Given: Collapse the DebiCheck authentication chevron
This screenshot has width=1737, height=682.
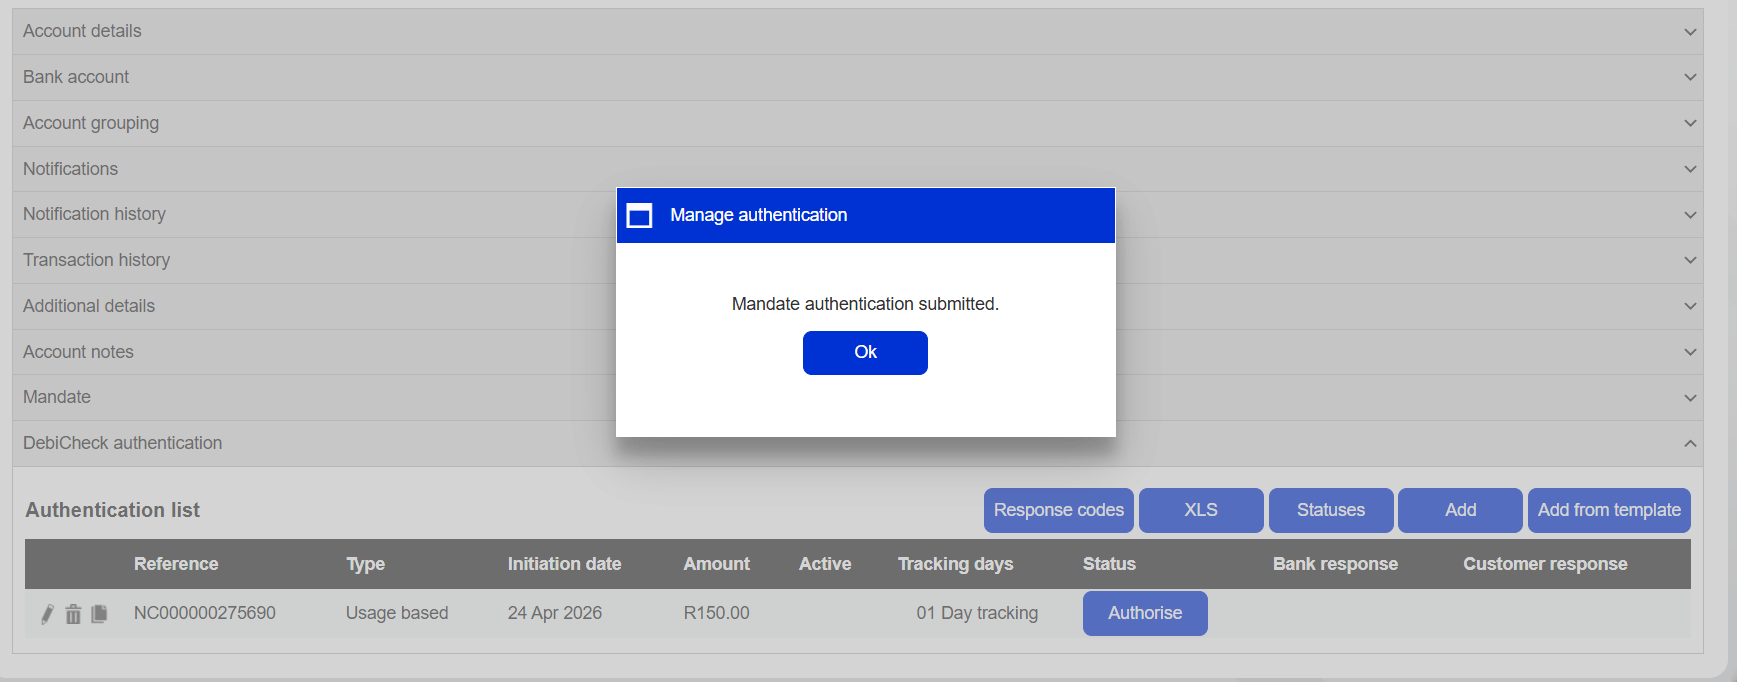Looking at the screenshot, I should [x=1690, y=443].
